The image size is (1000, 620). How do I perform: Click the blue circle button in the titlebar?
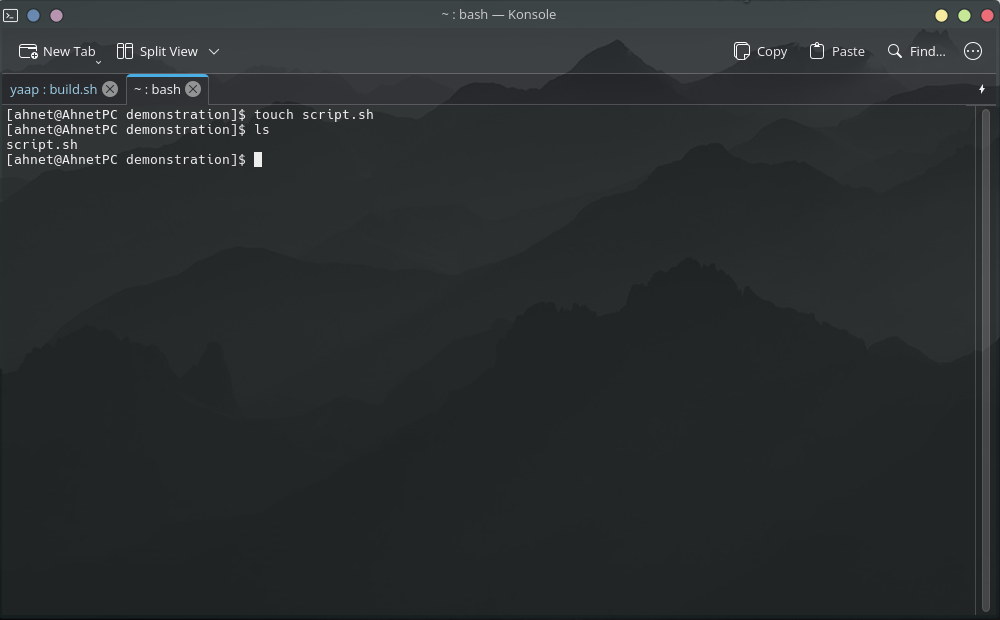coord(33,15)
